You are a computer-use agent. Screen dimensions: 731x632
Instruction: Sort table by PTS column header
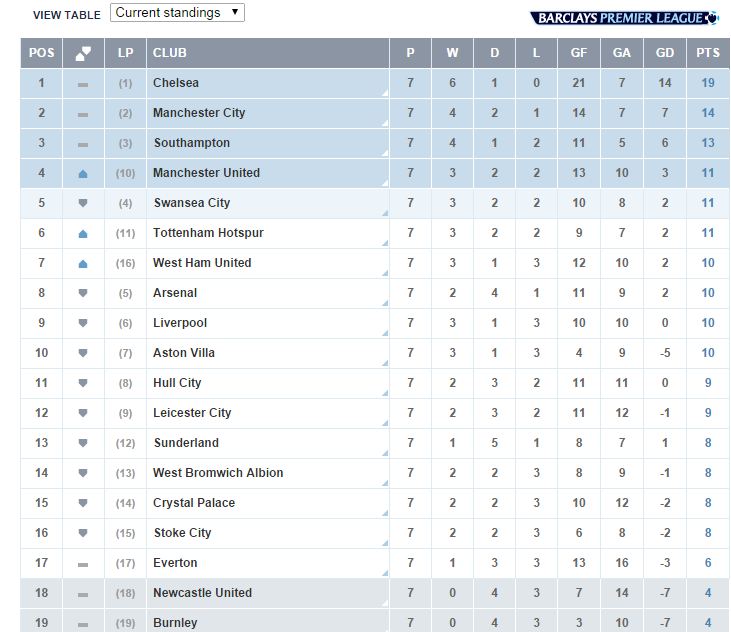pyautogui.click(x=708, y=53)
